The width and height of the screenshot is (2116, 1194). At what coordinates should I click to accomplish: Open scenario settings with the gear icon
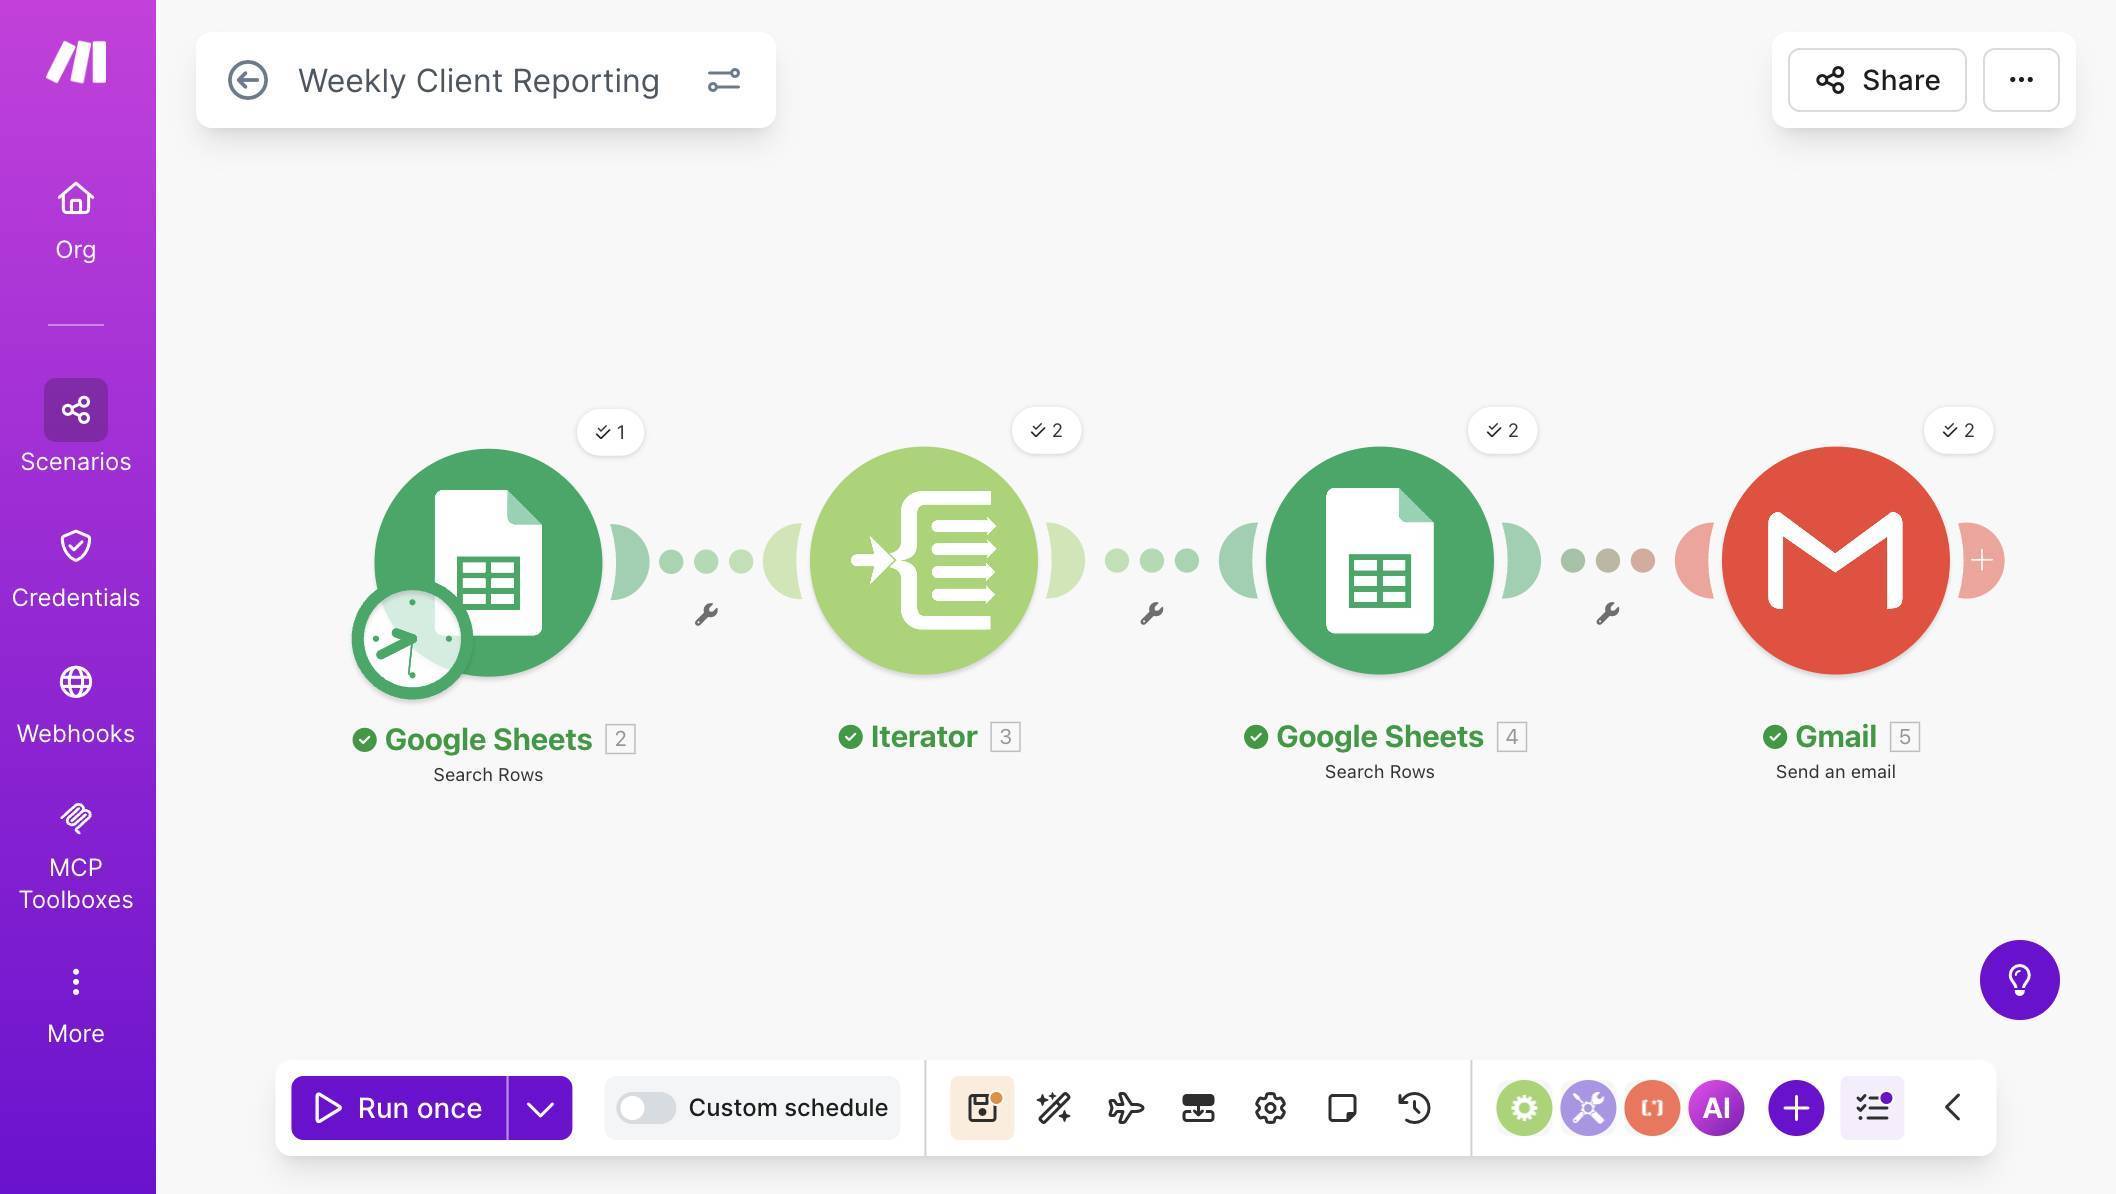(x=1269, y=1107)
